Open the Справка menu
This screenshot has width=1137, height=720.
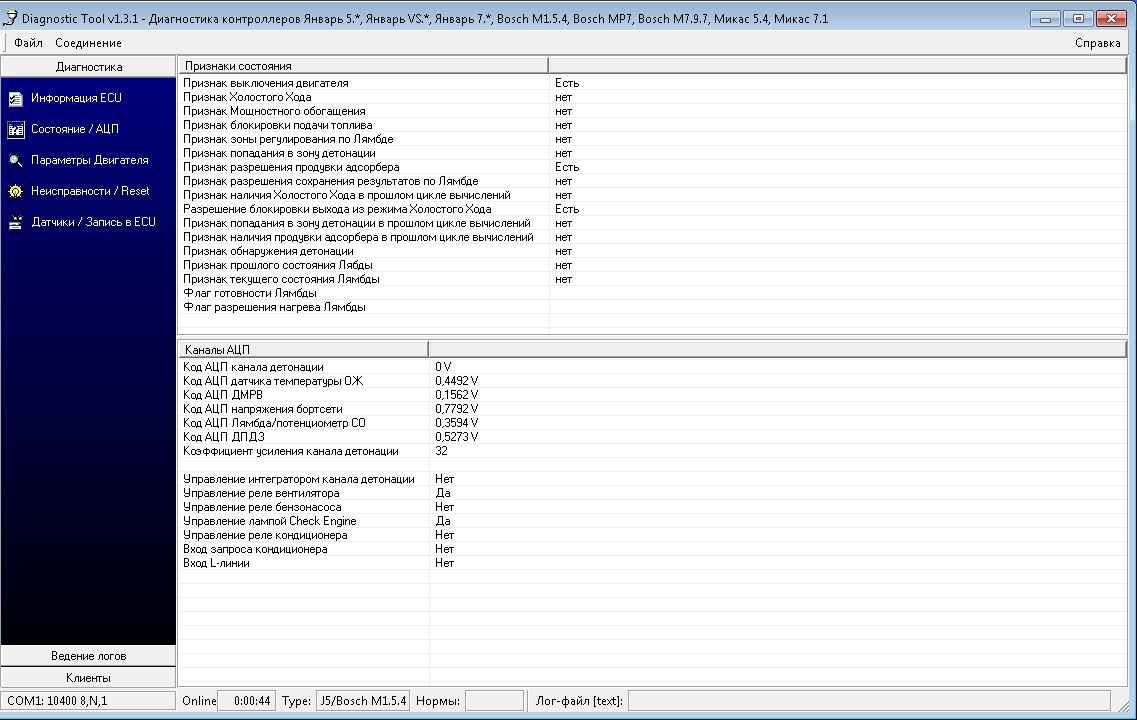pyautogui.click(x=1097, y=43)
